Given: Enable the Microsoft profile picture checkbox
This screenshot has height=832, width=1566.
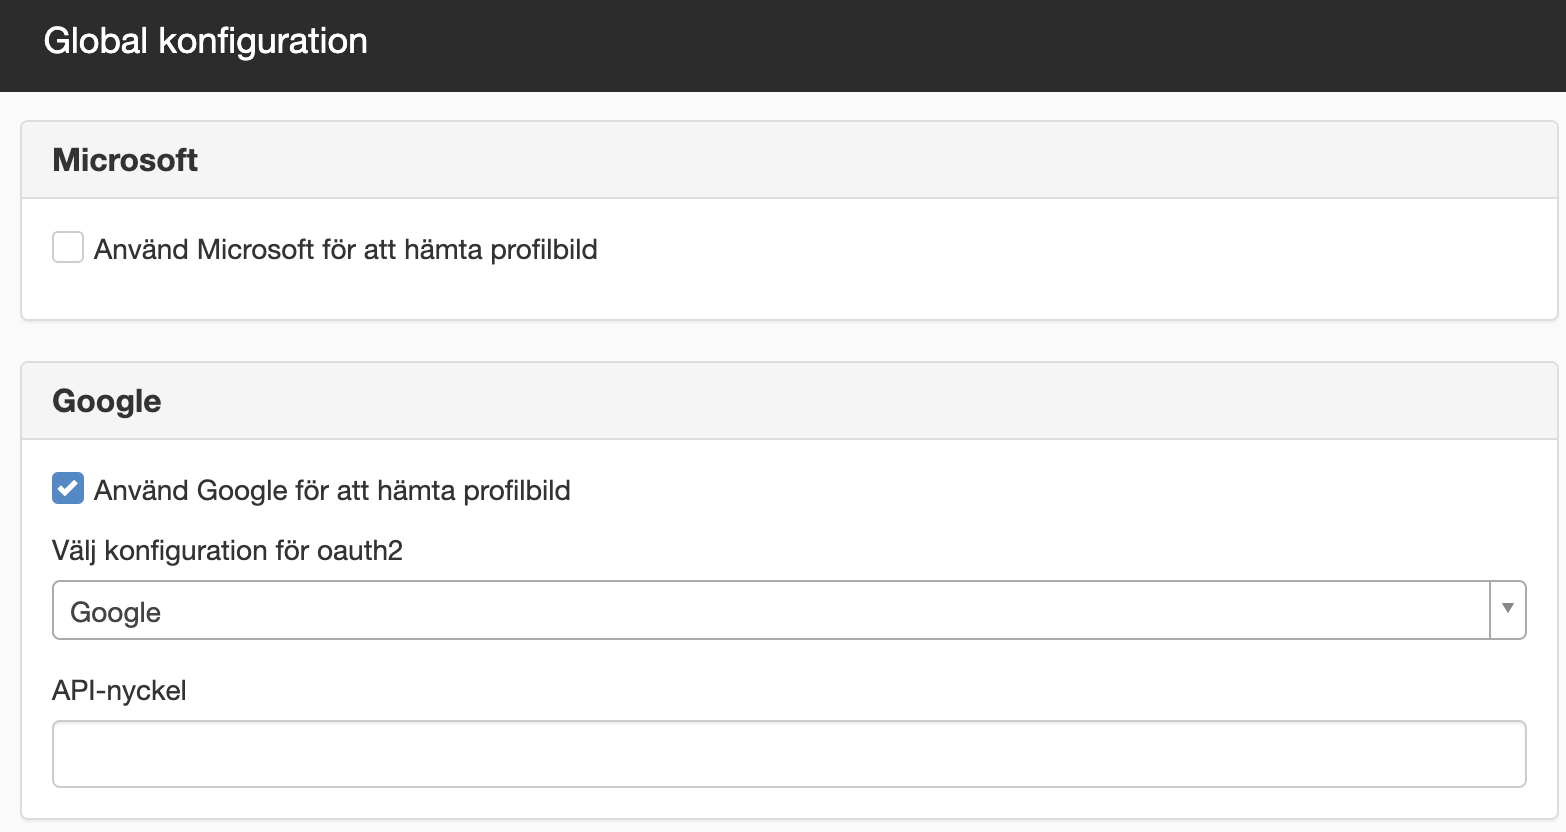Looking at the screenshot, I should click(68, 248).
